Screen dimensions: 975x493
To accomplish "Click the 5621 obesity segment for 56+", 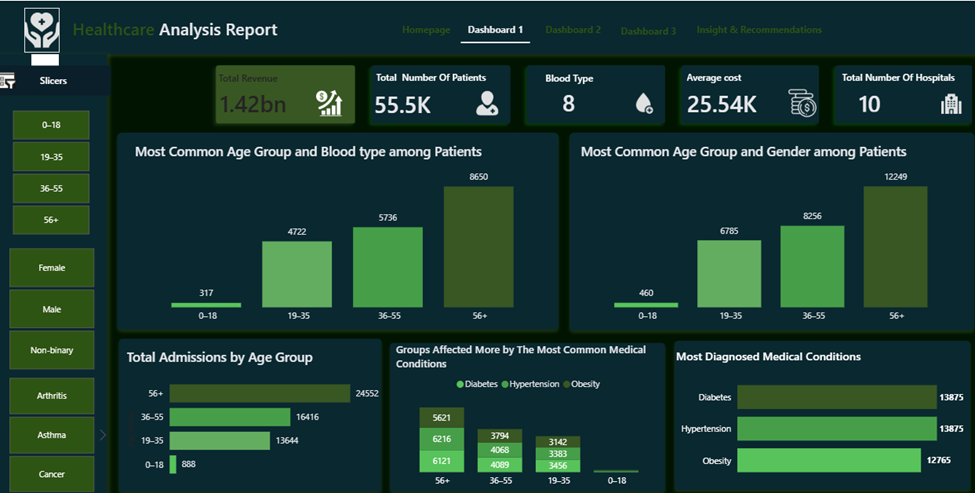I will (x=441, y=418).
